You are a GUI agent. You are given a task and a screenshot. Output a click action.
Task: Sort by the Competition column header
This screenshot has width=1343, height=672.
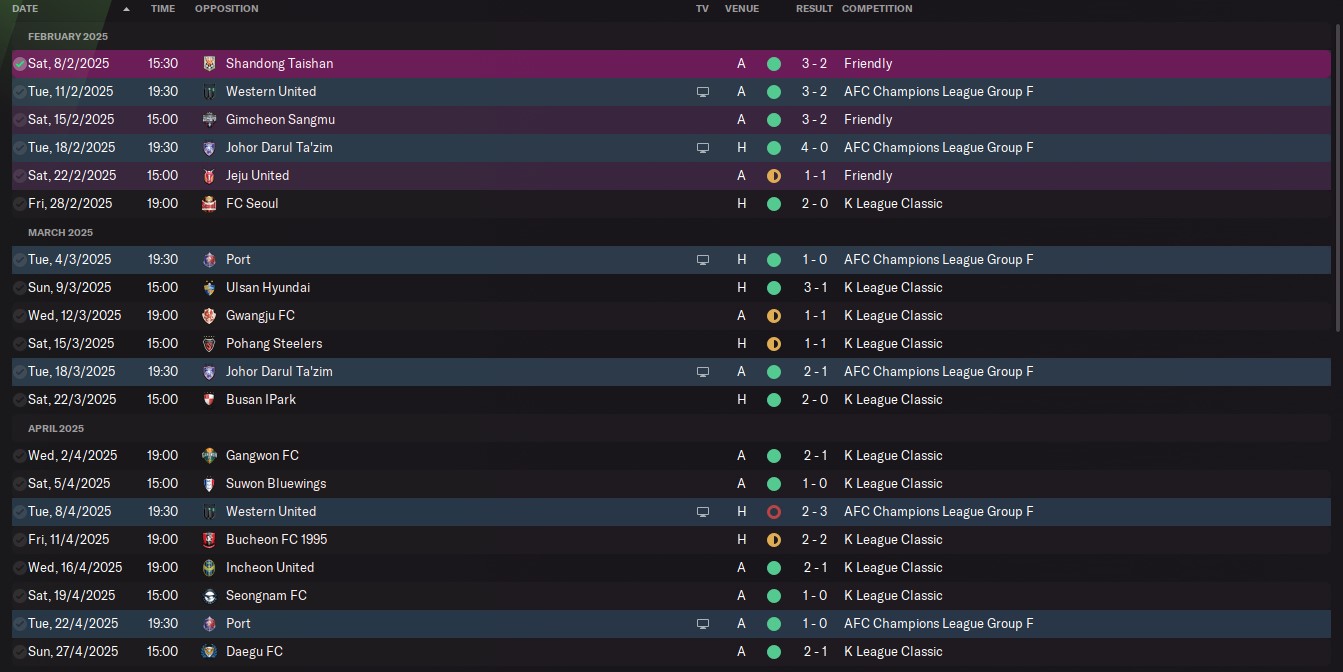click(x=877, y=9)
